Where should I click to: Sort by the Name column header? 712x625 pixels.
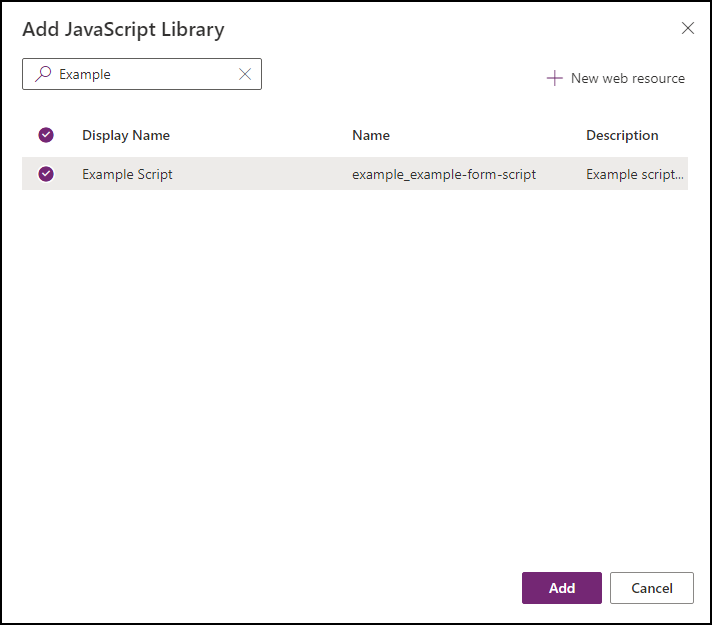[x=371, y=135]
